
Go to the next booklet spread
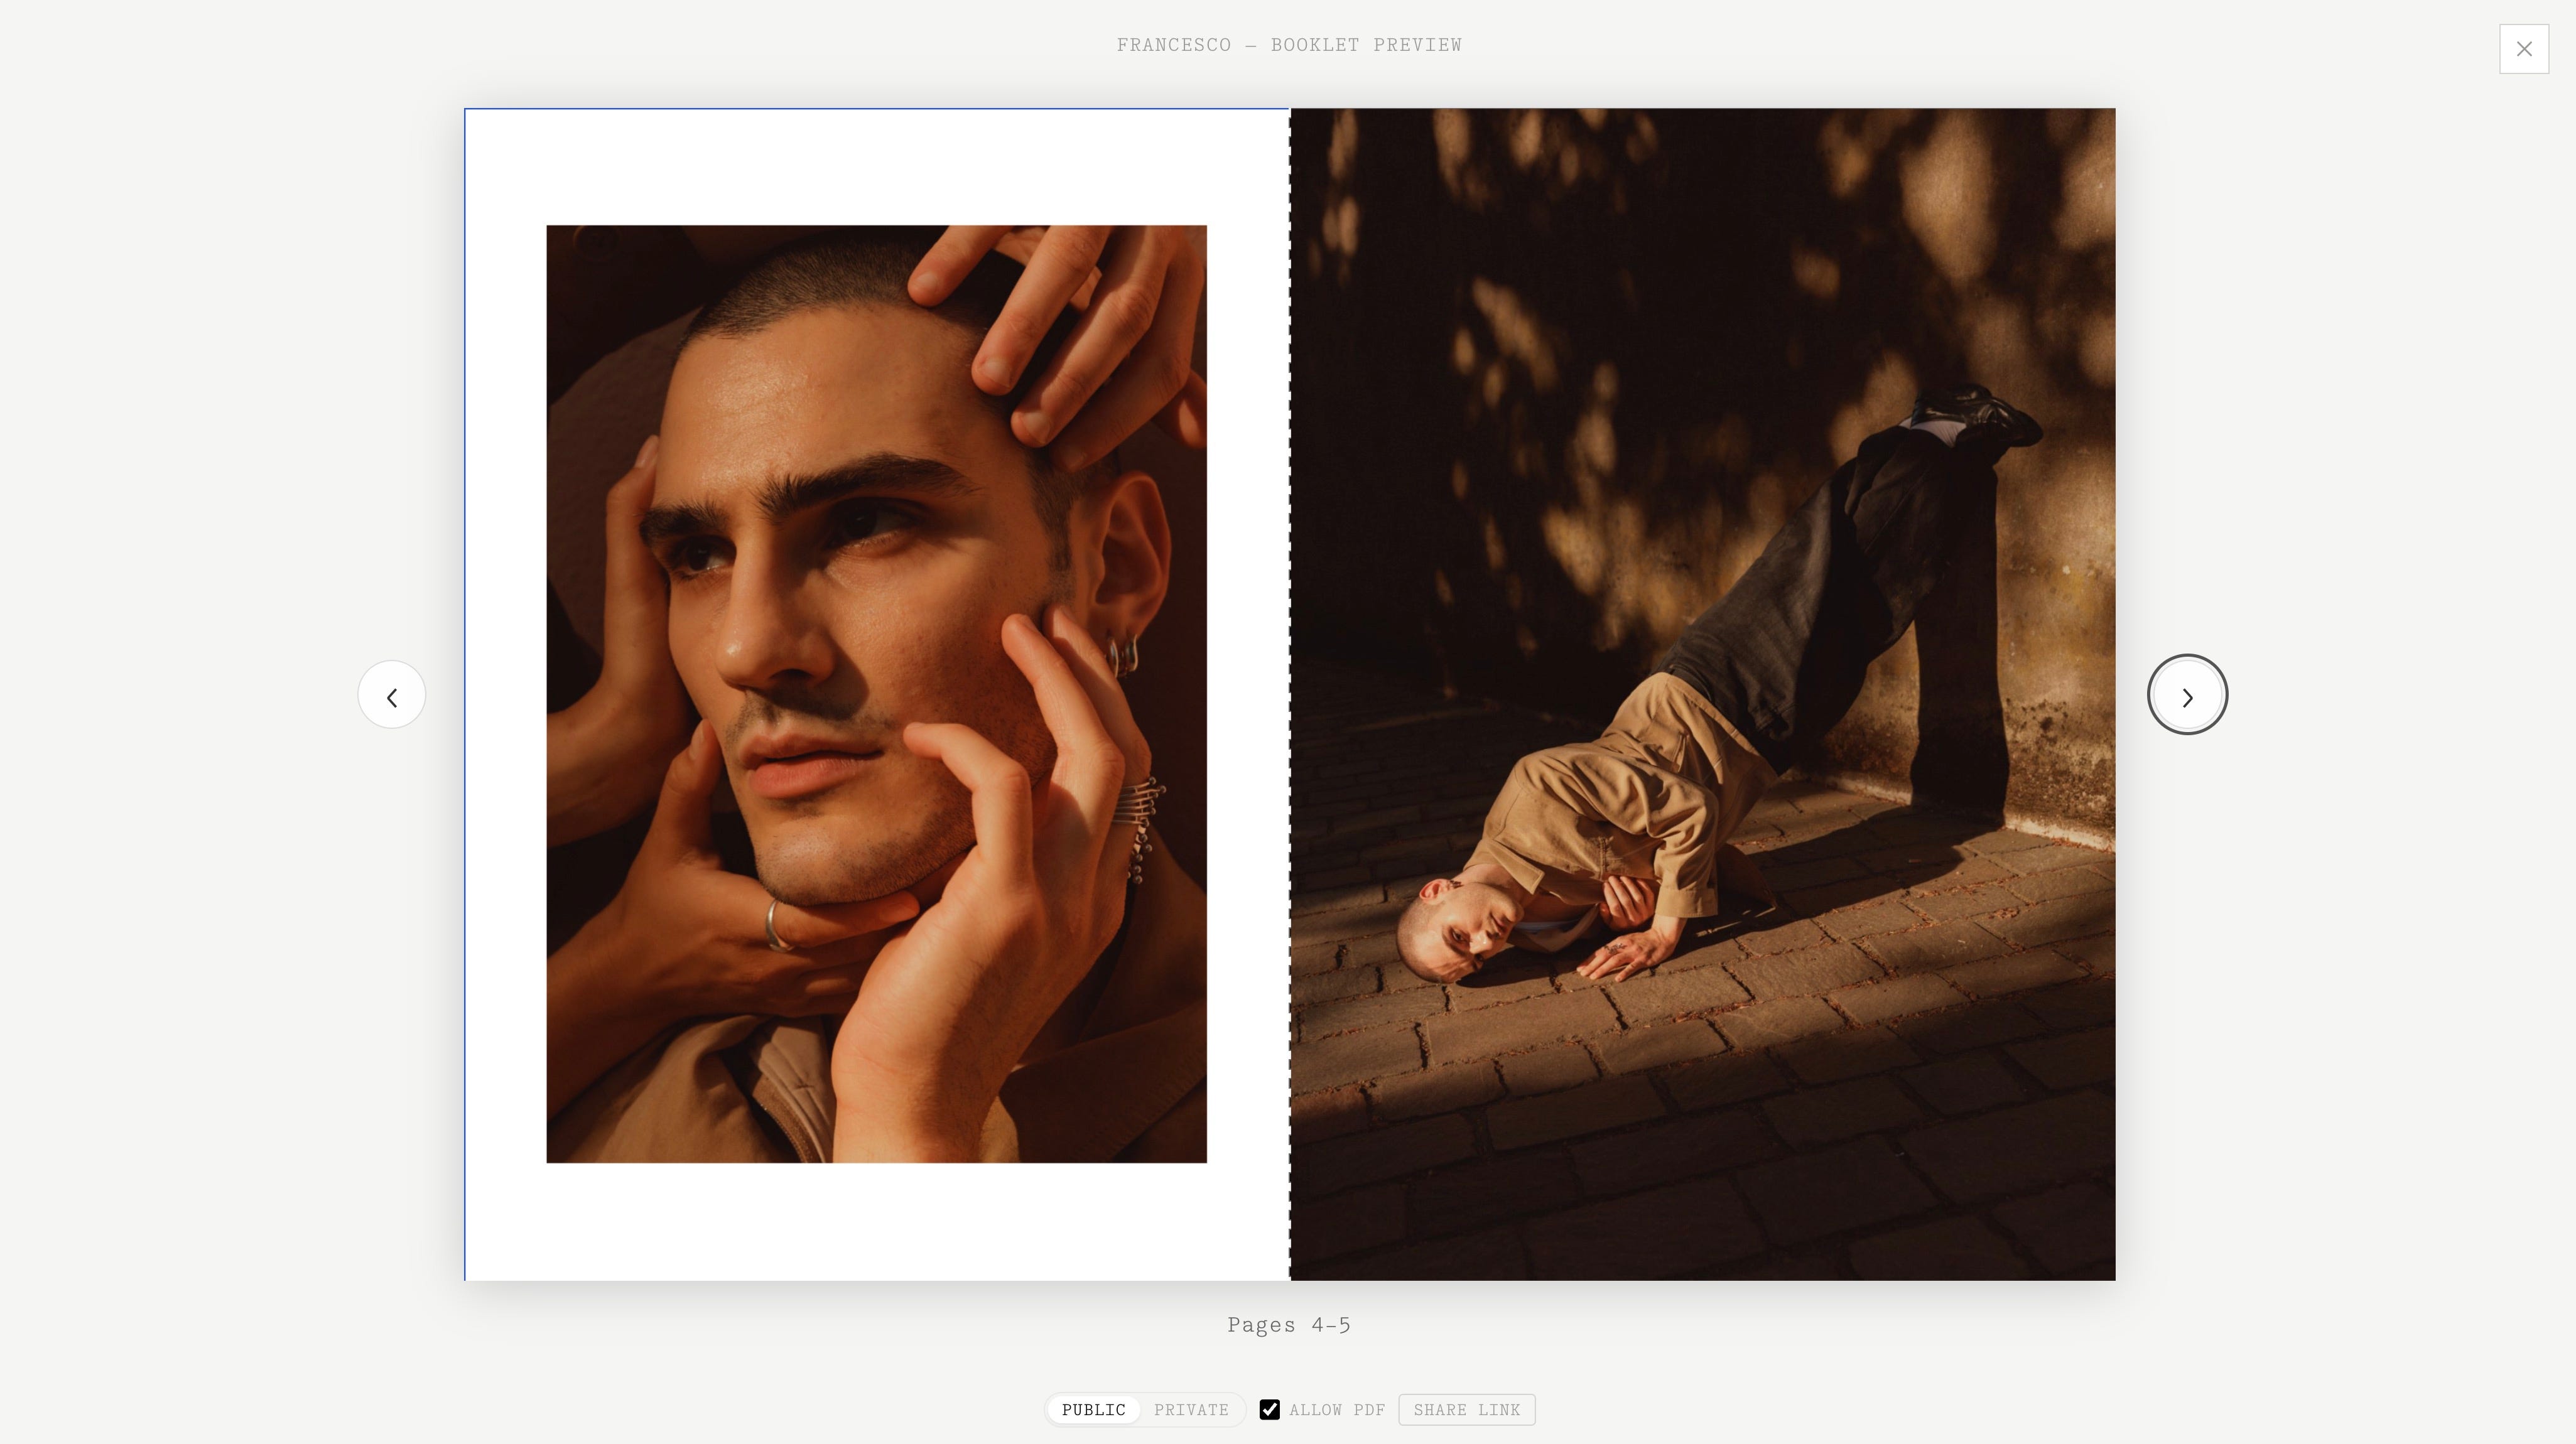[x=2187, y=695]
